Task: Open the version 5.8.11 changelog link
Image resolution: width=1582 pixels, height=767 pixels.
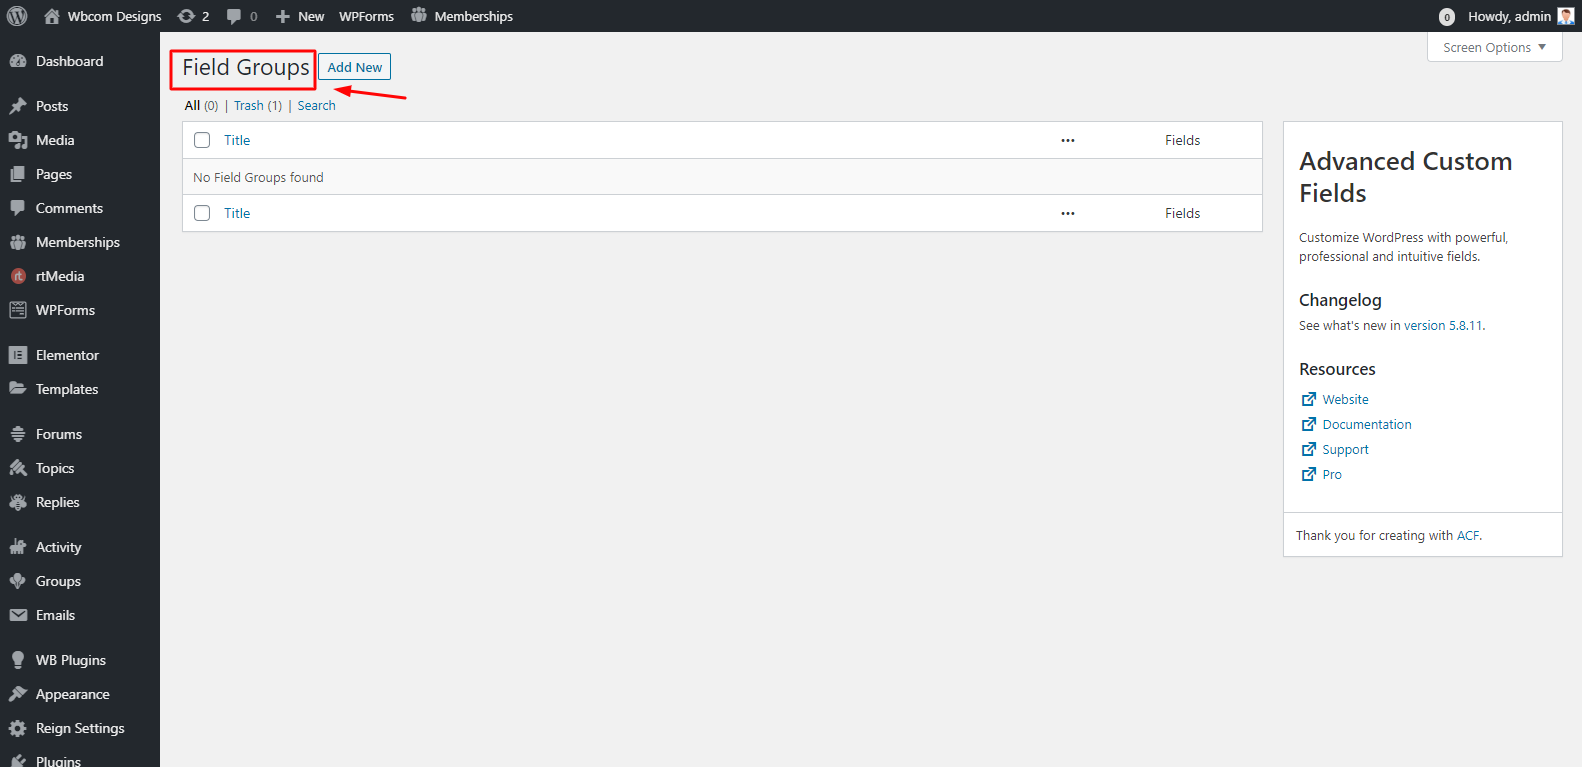Action: pyautogui.click(x=1443, y=325)
